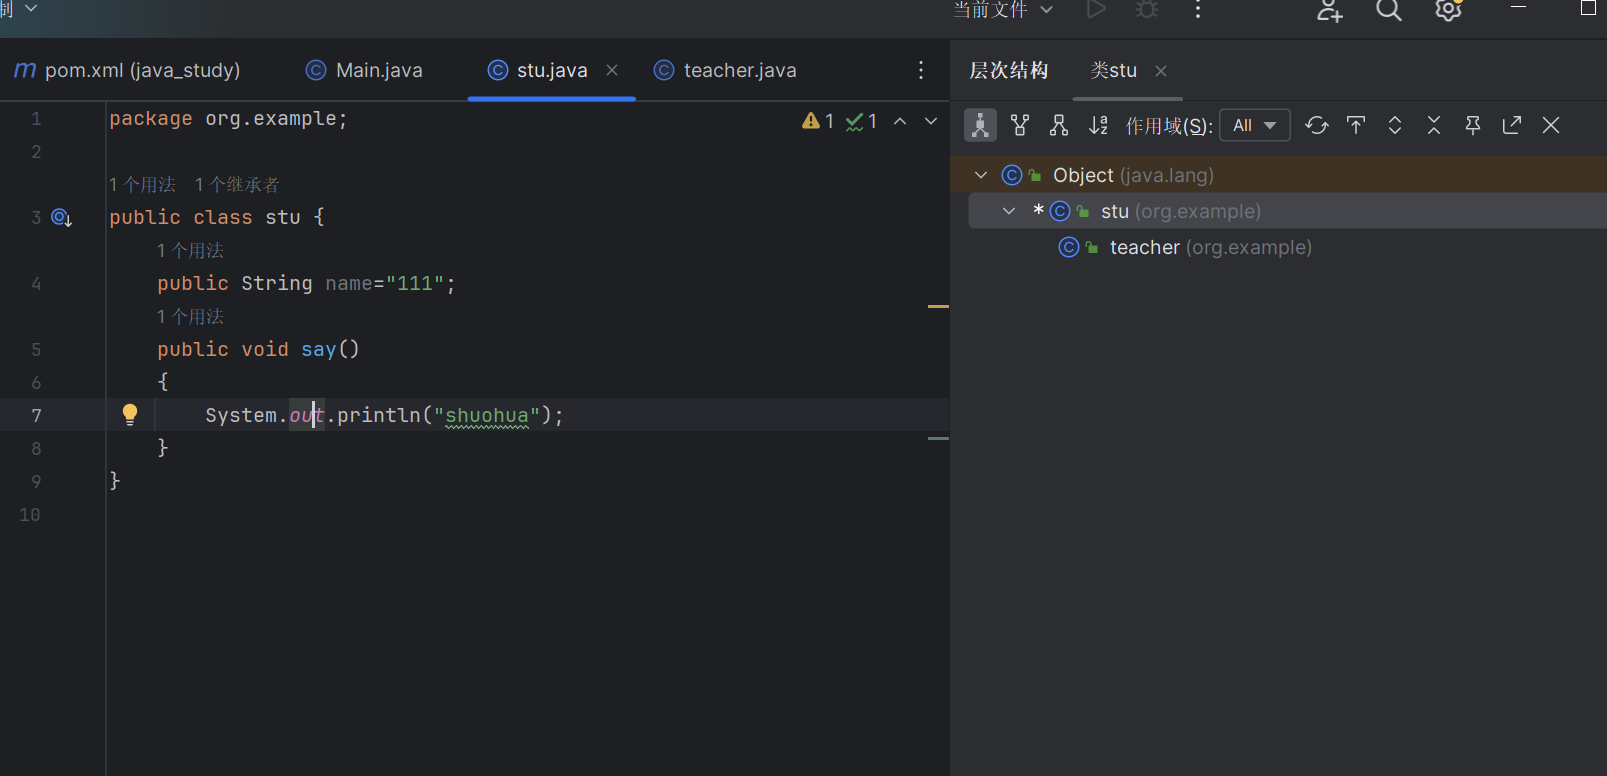1607x776 pixels.
Task: Open the yellow lightbulb quick fix
Action: click(x=130, y=414)
